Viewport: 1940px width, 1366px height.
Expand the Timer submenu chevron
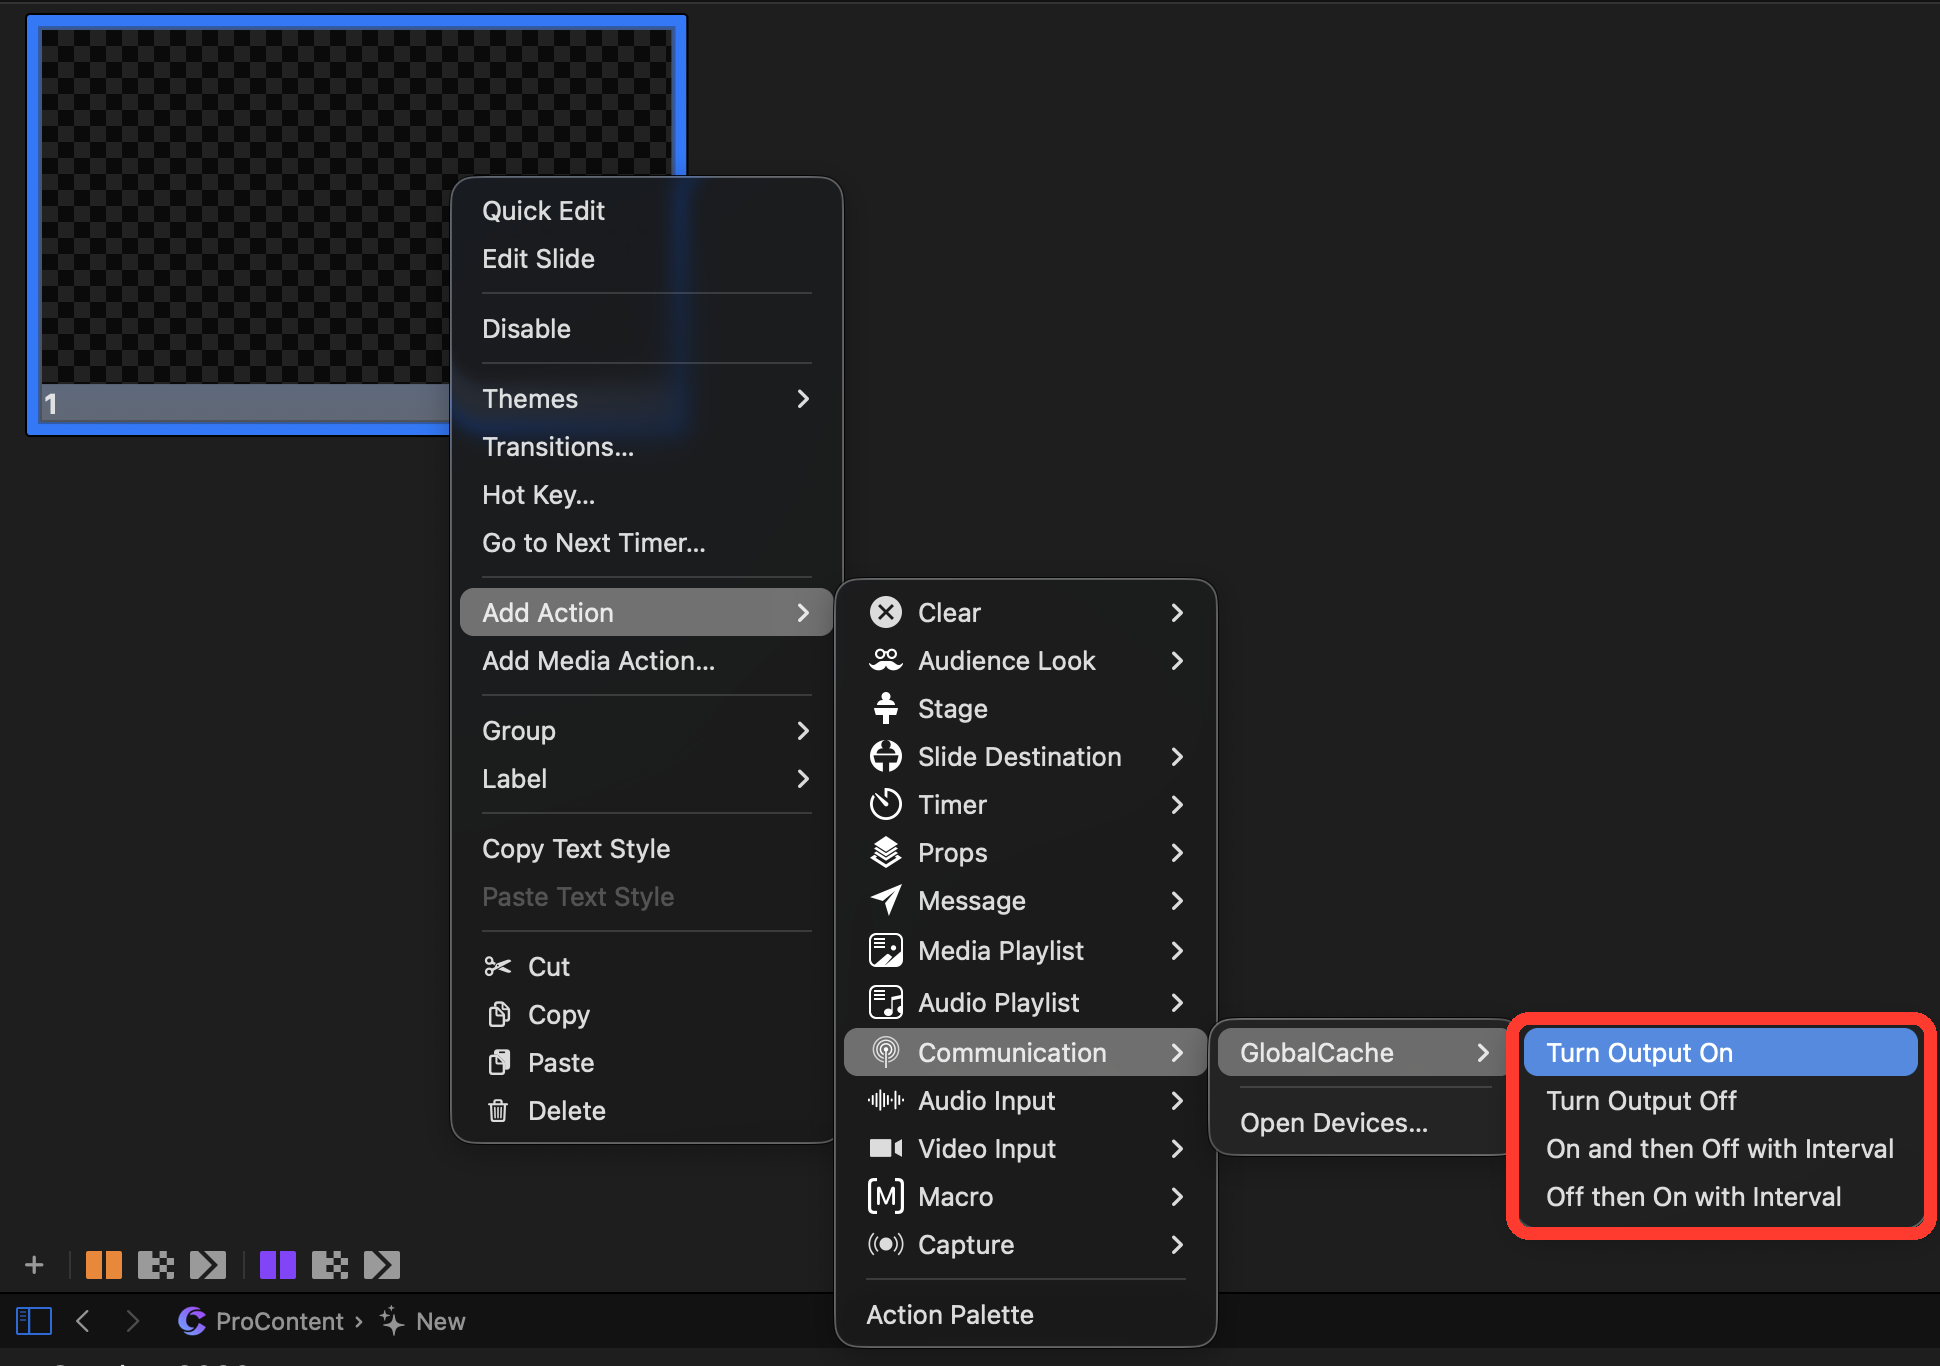click(x=1177, y=804)
